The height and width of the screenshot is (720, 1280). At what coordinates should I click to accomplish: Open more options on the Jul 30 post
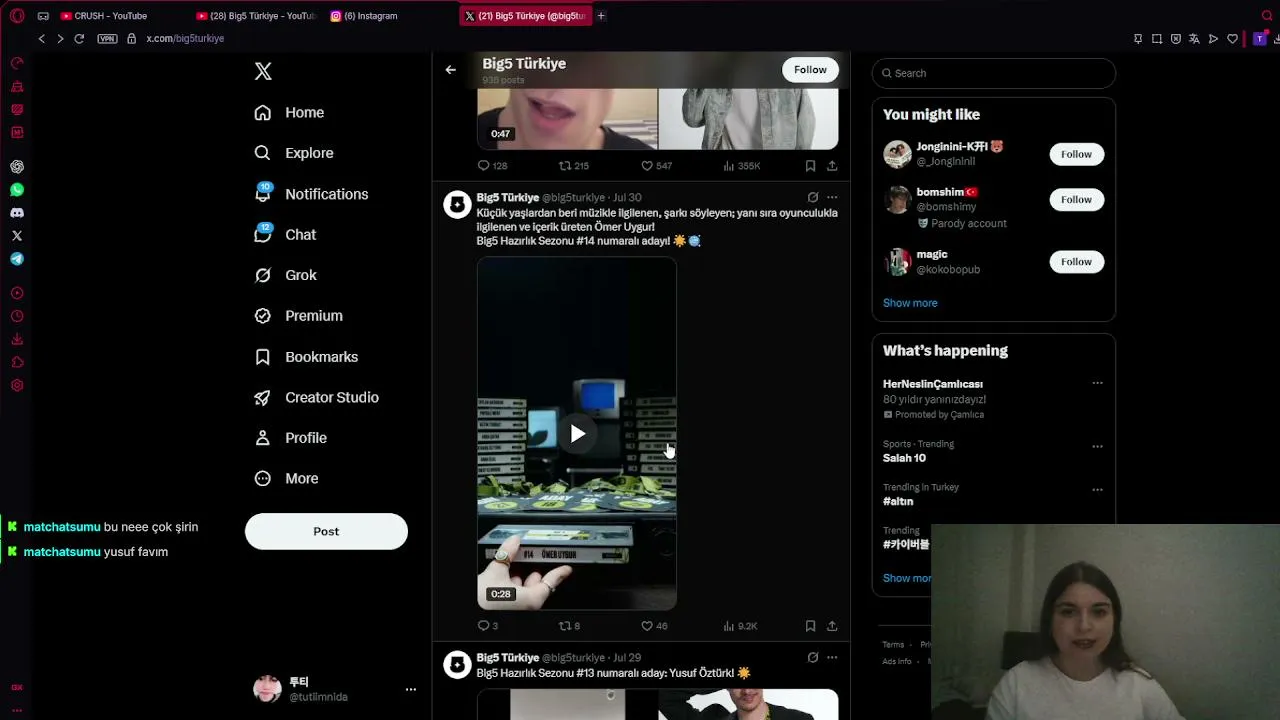(x=832, y=197)
